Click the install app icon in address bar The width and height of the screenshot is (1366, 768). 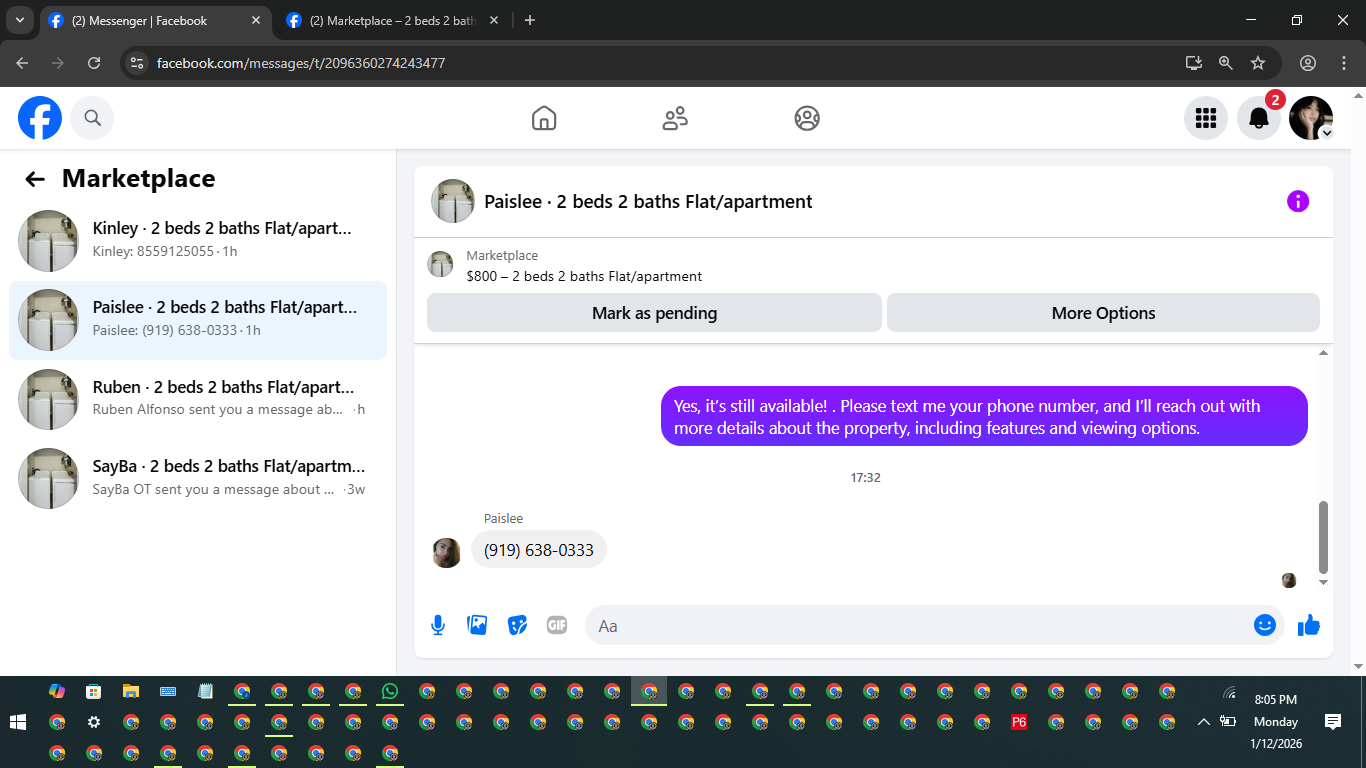[x=1194, y=63]
